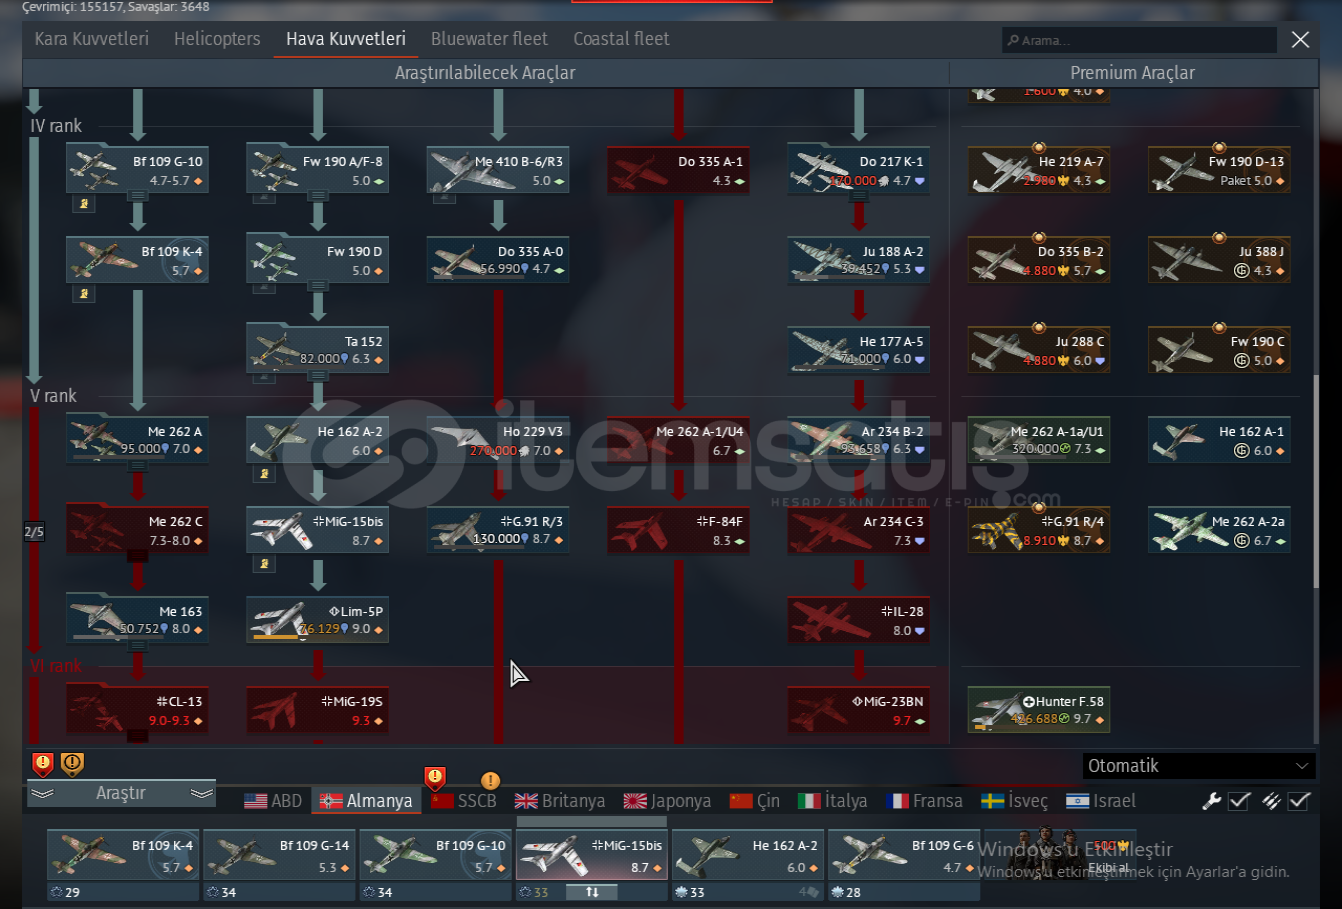1342x909 pixels.
Task: Click the red warning shield icon
Action: (x=42, y=765)
